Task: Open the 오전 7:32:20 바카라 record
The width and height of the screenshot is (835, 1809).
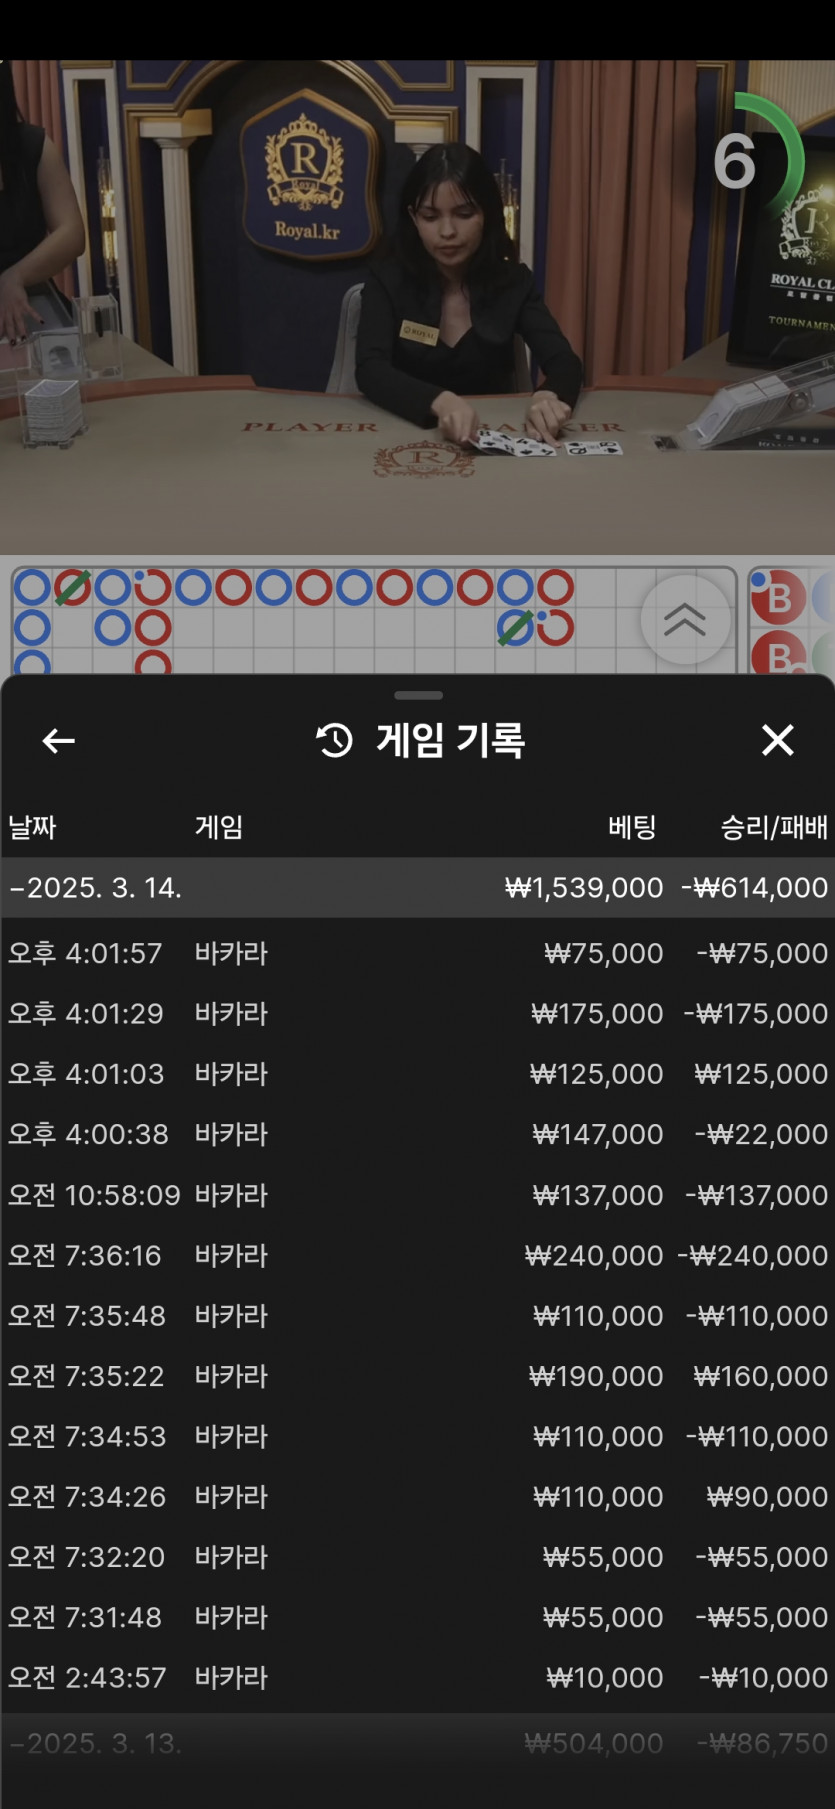Action: (418, 1557)
